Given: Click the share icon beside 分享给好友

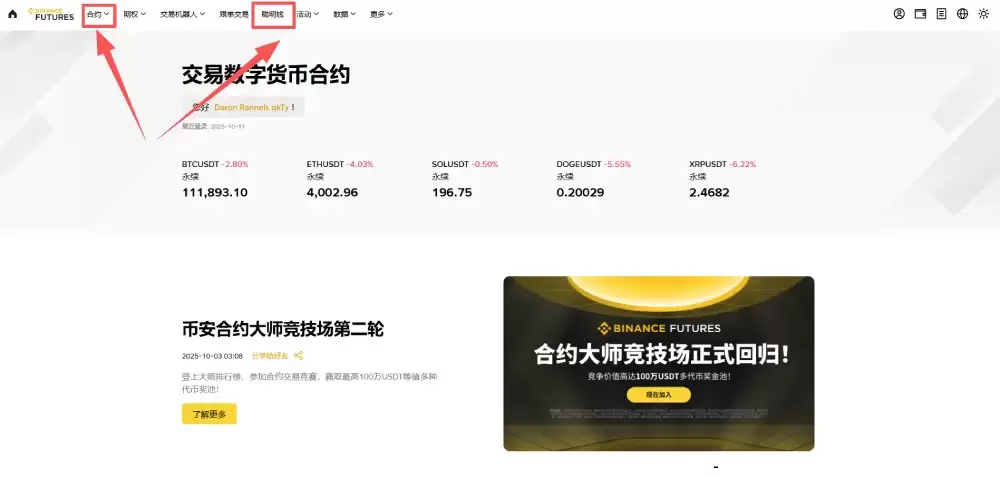Looking at the screenshot, I should 298,355.
